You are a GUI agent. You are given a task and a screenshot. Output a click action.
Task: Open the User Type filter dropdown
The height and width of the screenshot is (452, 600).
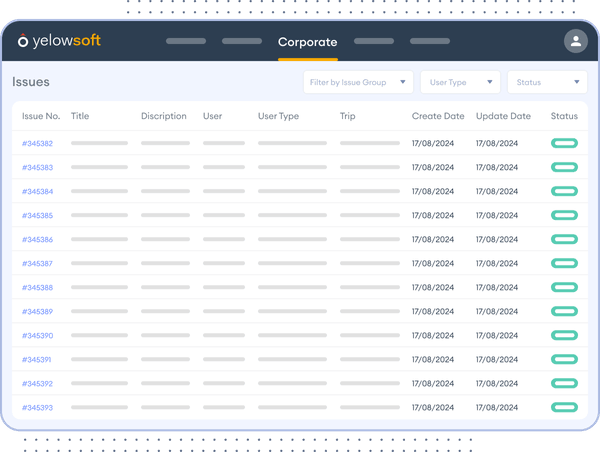pos(459,82)
